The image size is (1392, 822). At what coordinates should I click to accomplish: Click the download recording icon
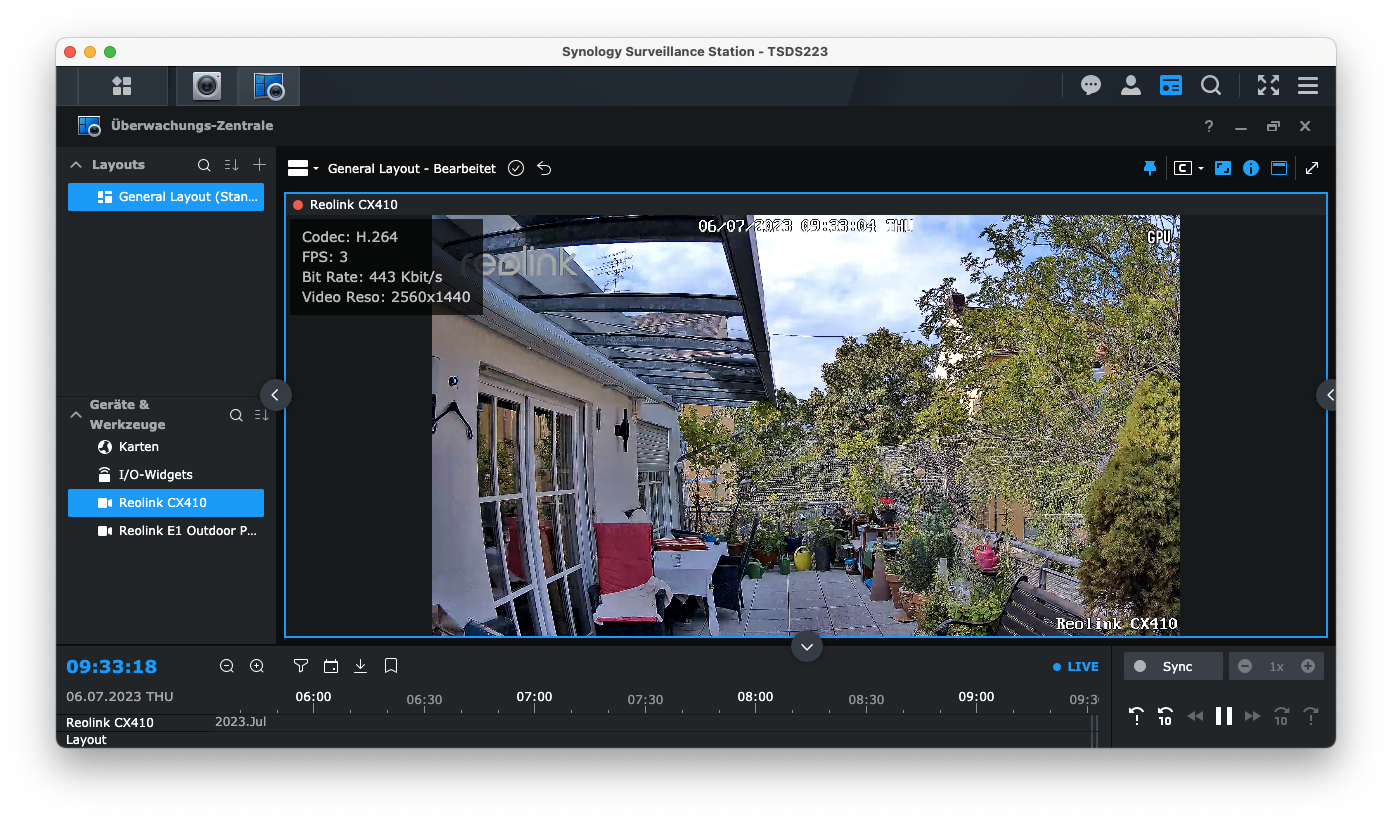361,666
